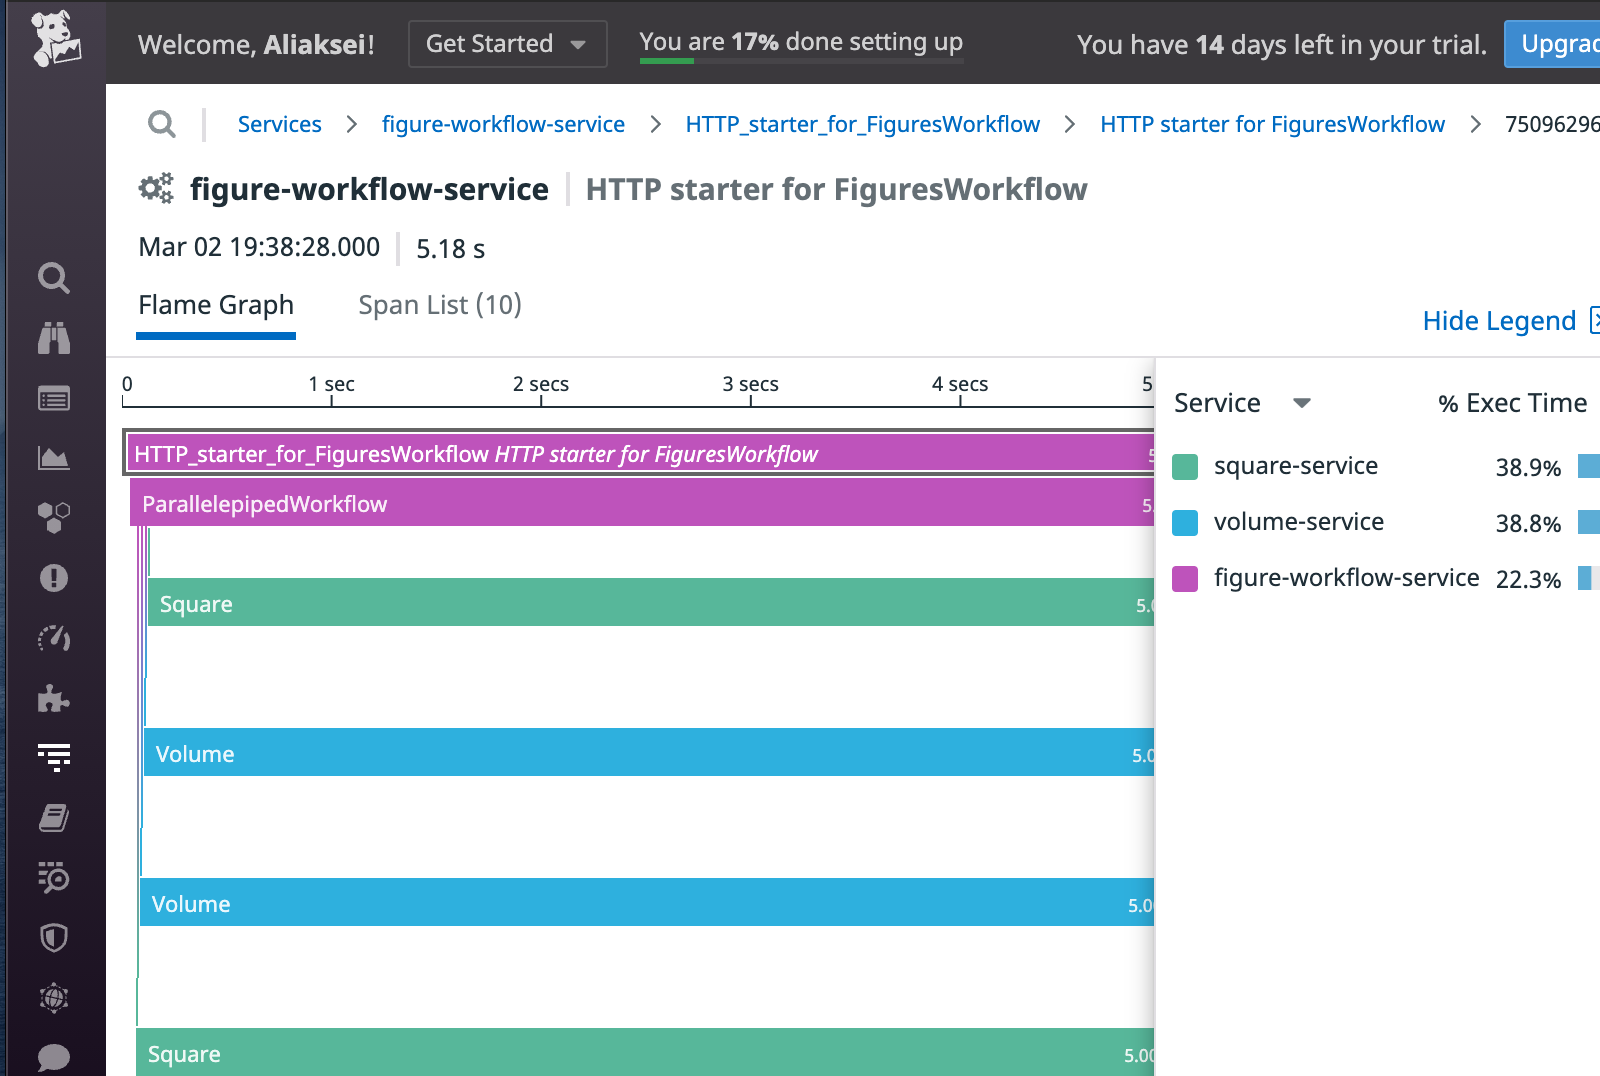The image size is (1600, 1076).
Task: Open the Security shield icon
Action: (x=54, y=938)
